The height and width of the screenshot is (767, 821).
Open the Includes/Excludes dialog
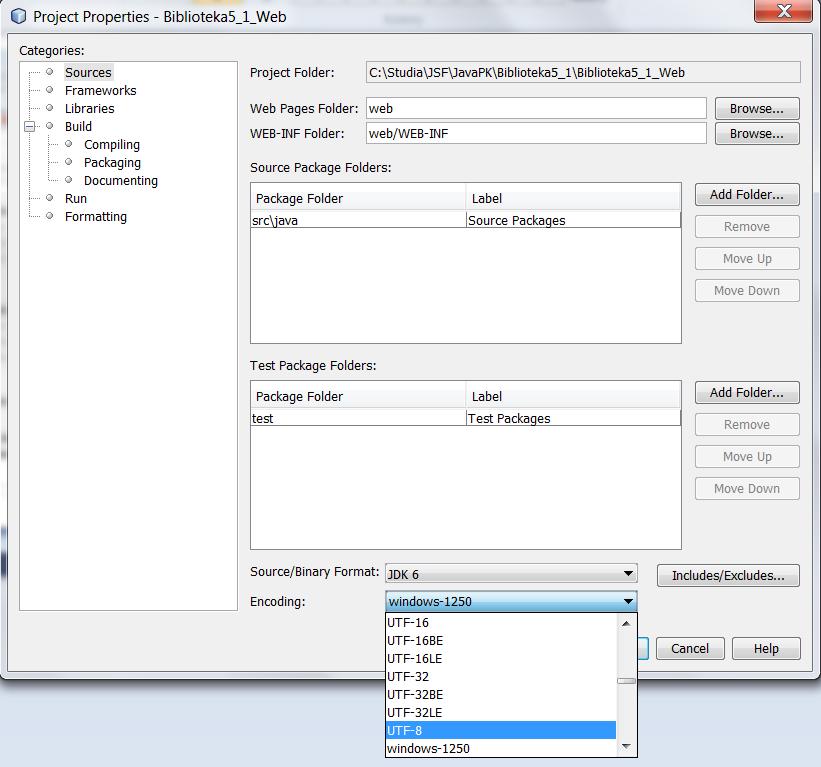[x=728, y=575]
